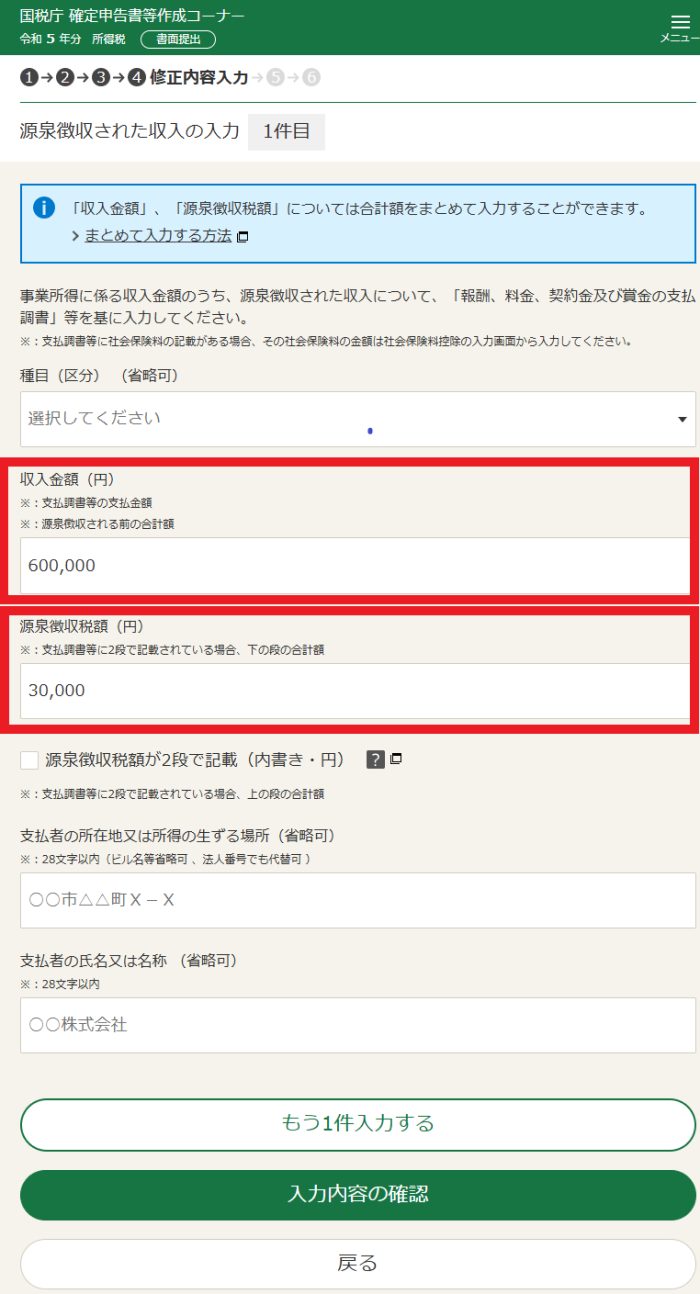Click greyed step 5 circle in progress indicator
This screenshot has width=700, height=1294.
coord(275,78)
